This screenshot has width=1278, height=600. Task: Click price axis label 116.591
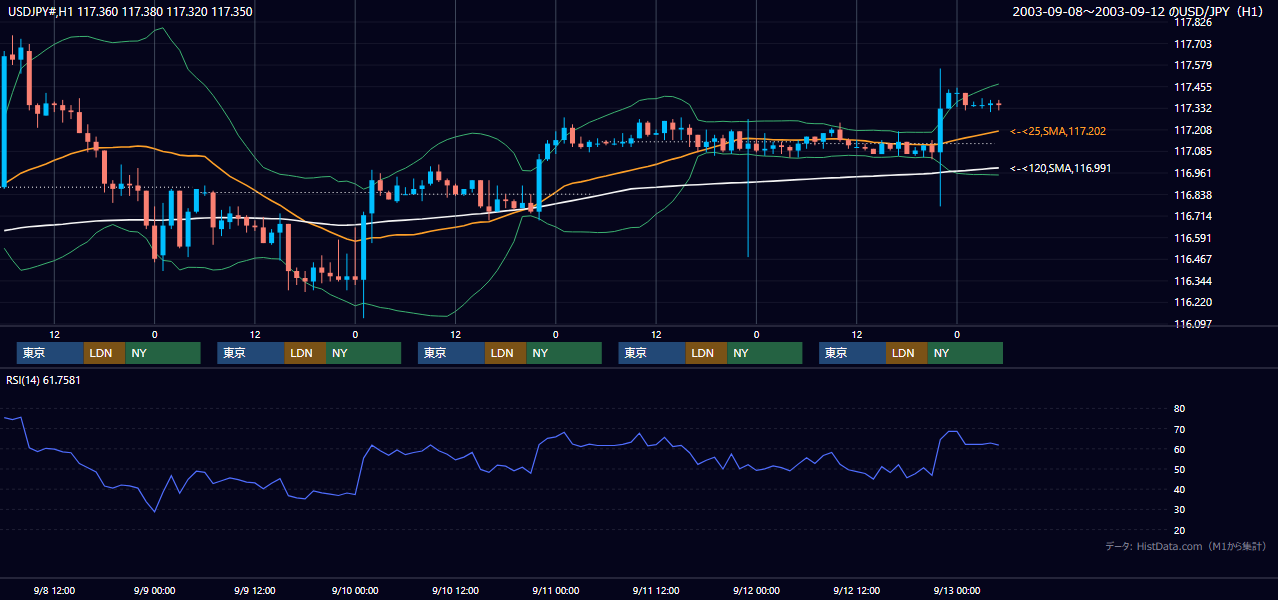click(x=1192, y=238)
